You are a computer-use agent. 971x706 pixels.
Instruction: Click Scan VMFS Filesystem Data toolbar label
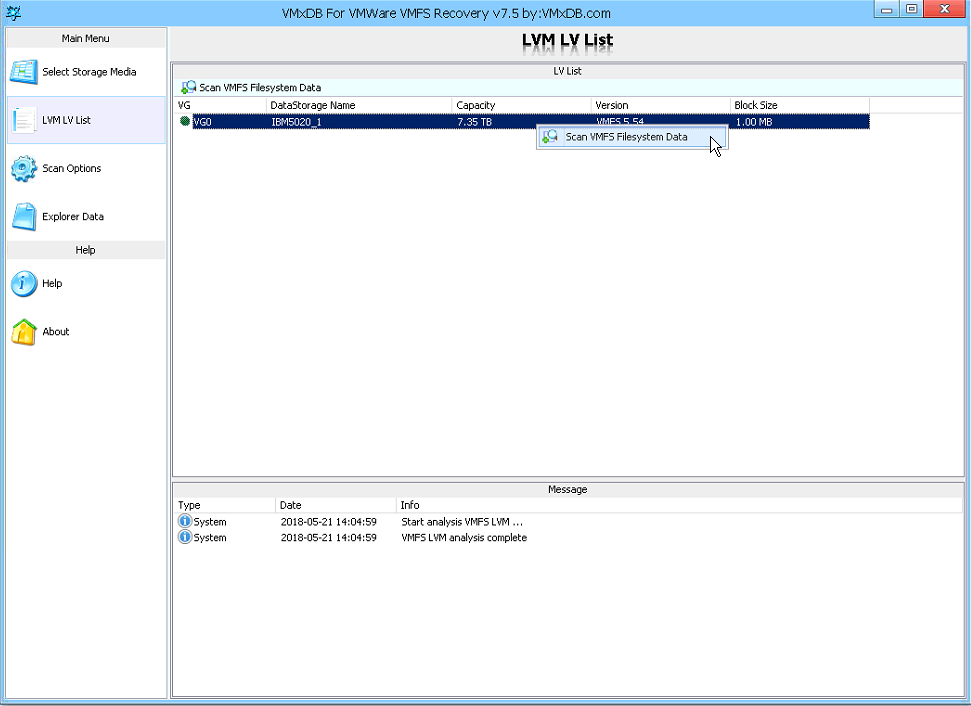pyautogui.click(x=260, y=88)
